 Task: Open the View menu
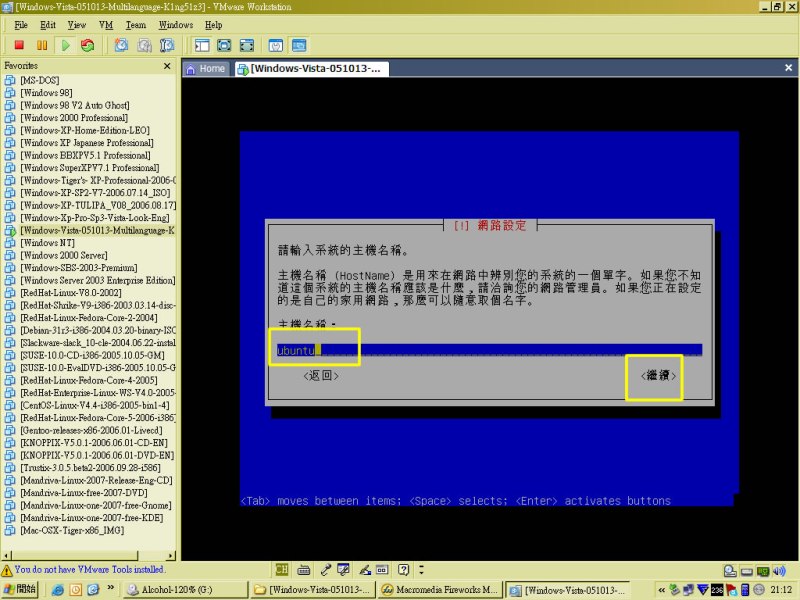[x=77, y=25]
